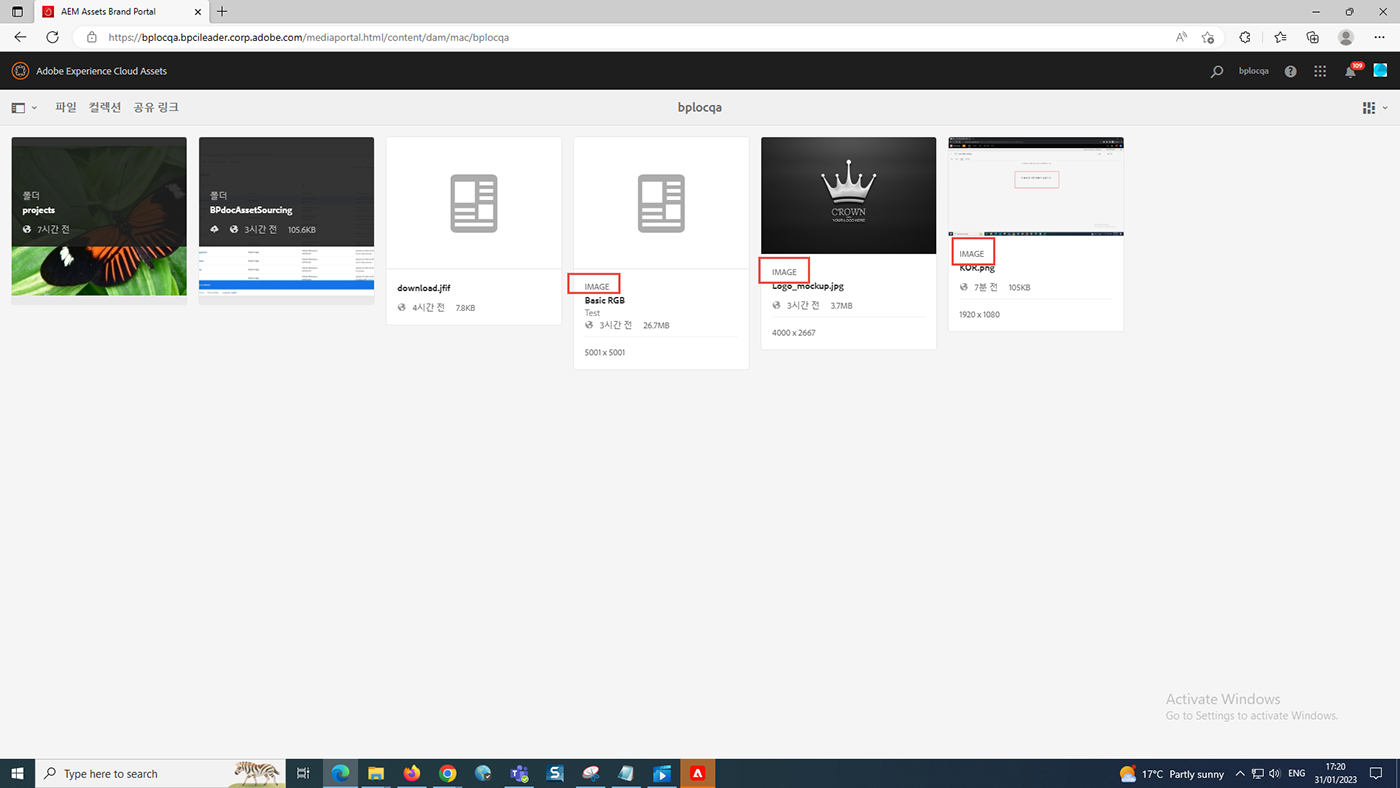Screen dimensions: 1400x788
Task: Click the bplocqa tenant name in header
Action: pyautogui.click(x=1253, y=71)
